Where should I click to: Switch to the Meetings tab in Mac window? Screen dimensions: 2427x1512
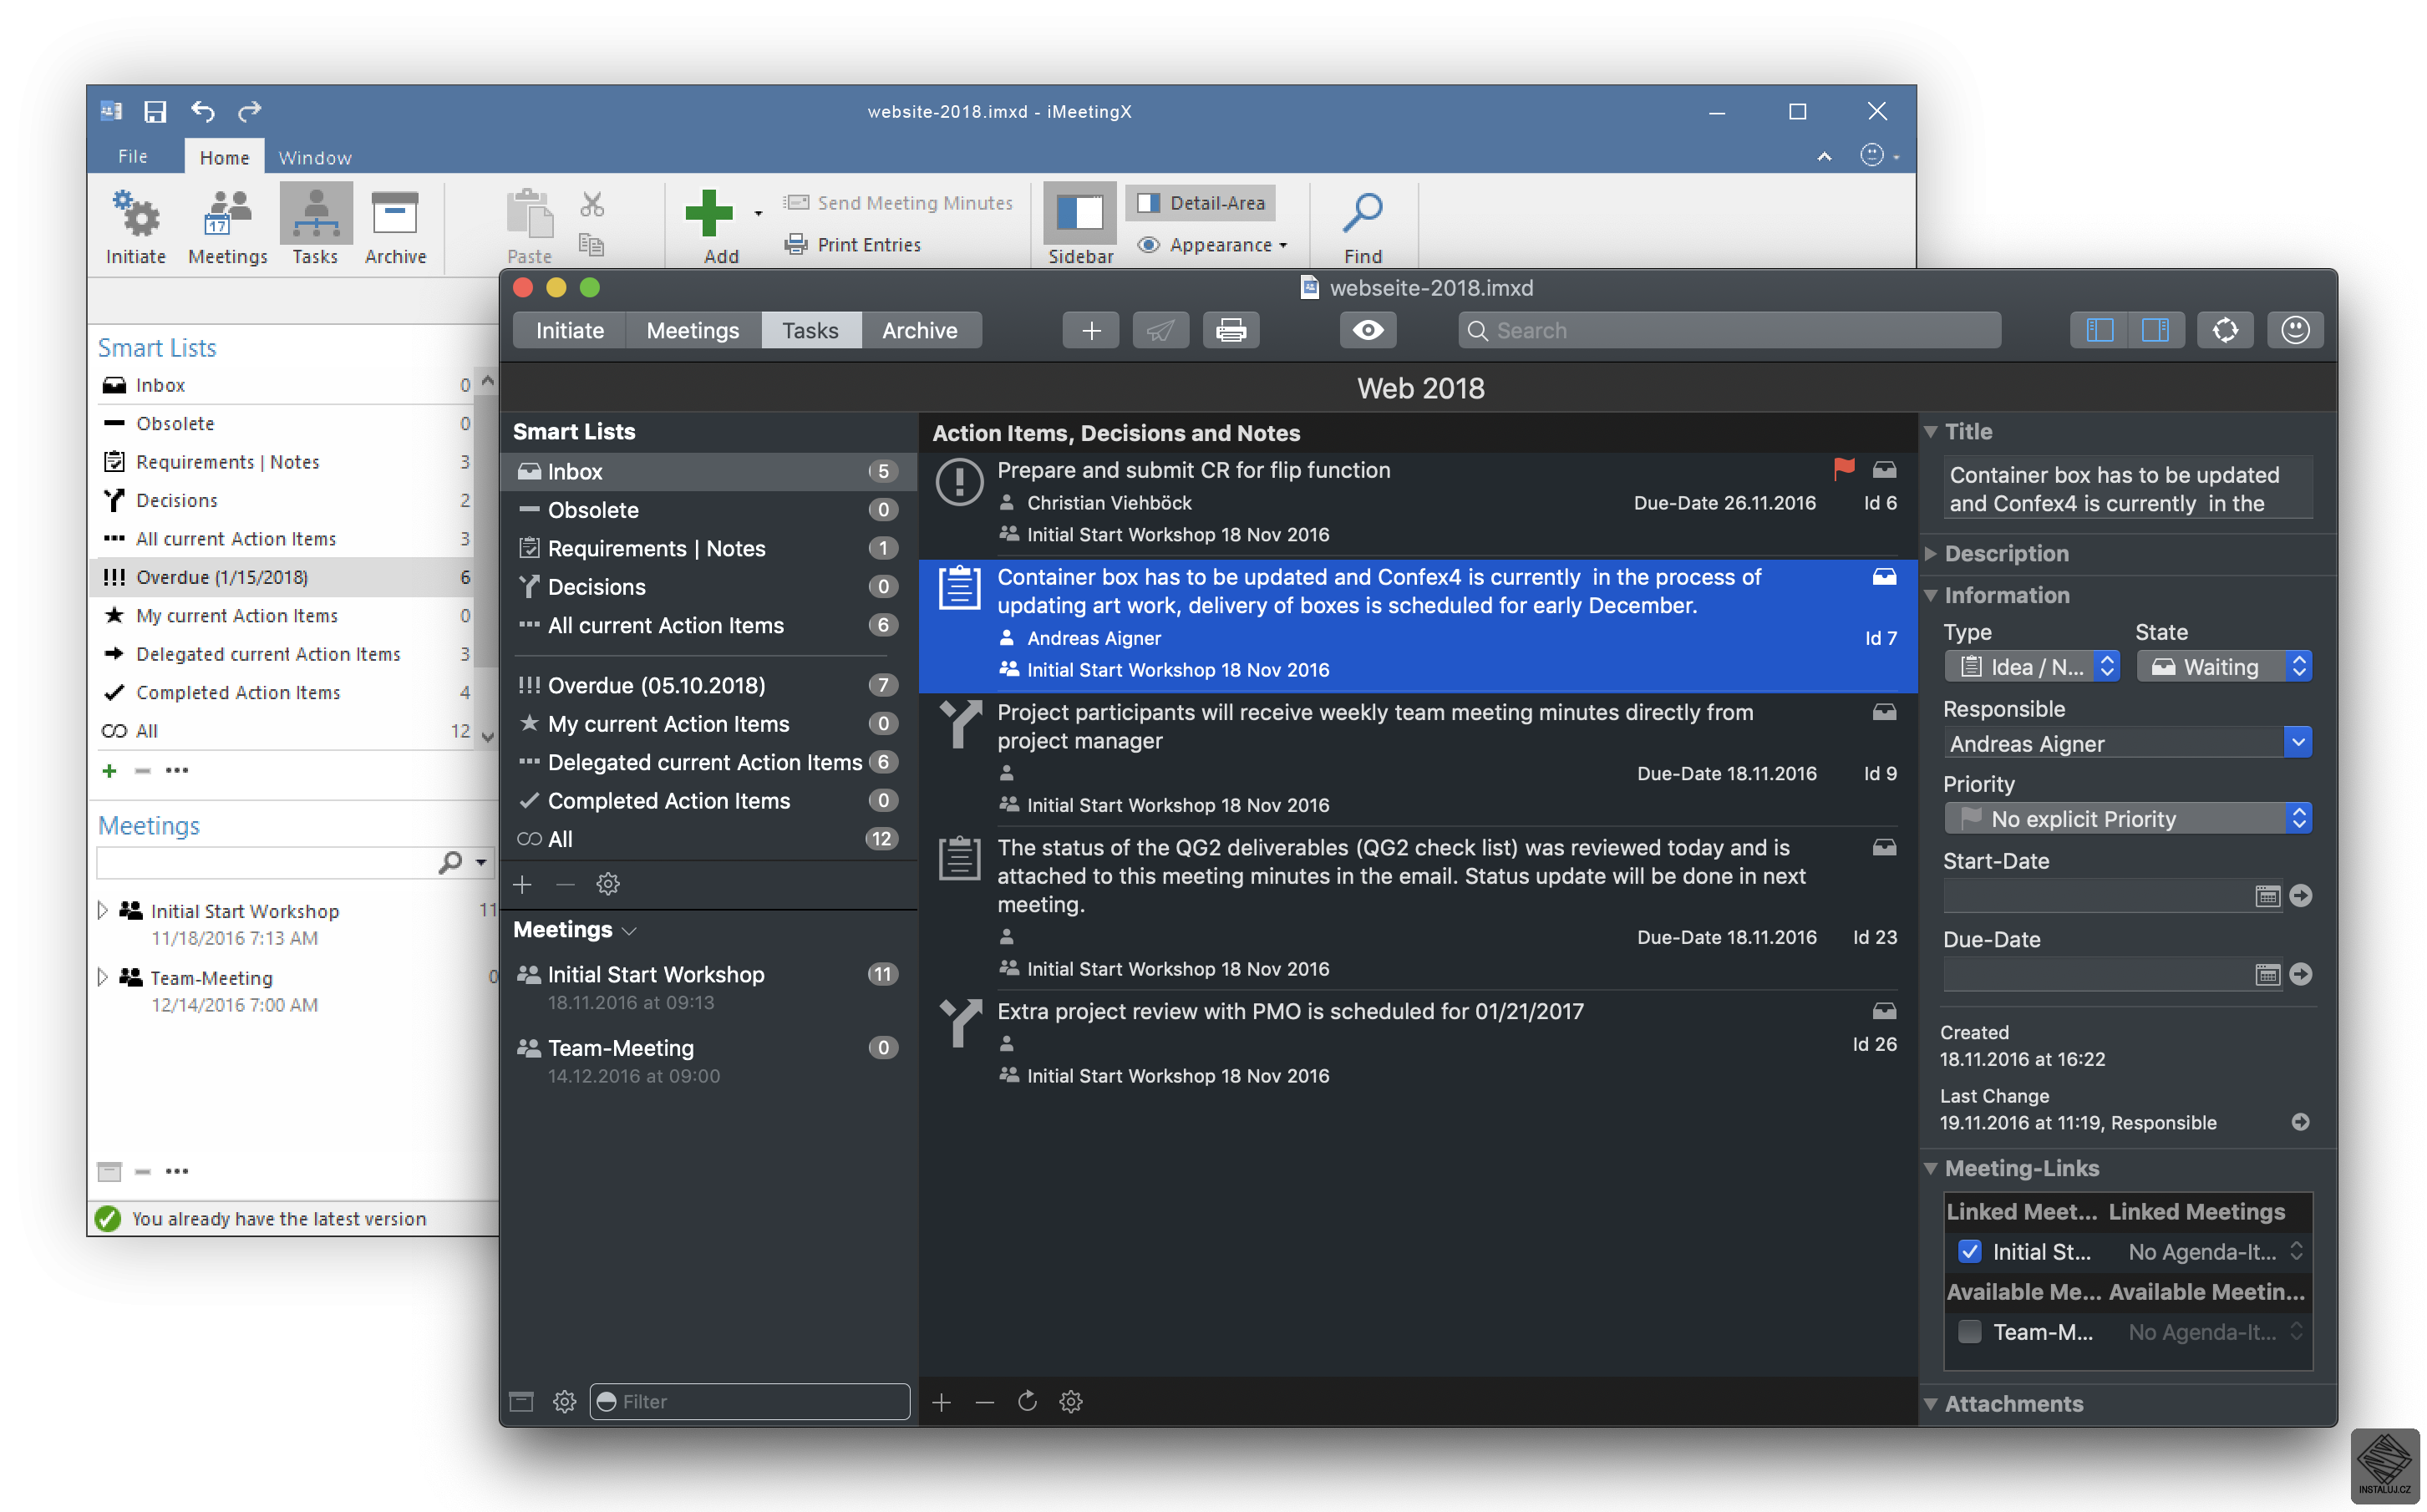tap(692, 330)
